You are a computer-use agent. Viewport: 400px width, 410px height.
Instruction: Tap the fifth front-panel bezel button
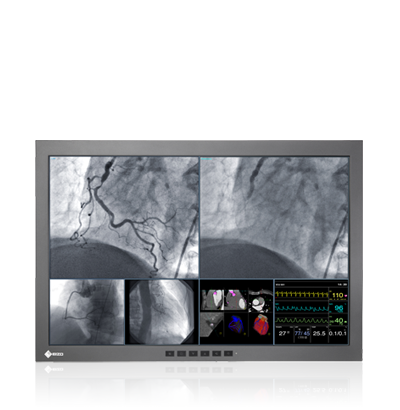[216, 353]
